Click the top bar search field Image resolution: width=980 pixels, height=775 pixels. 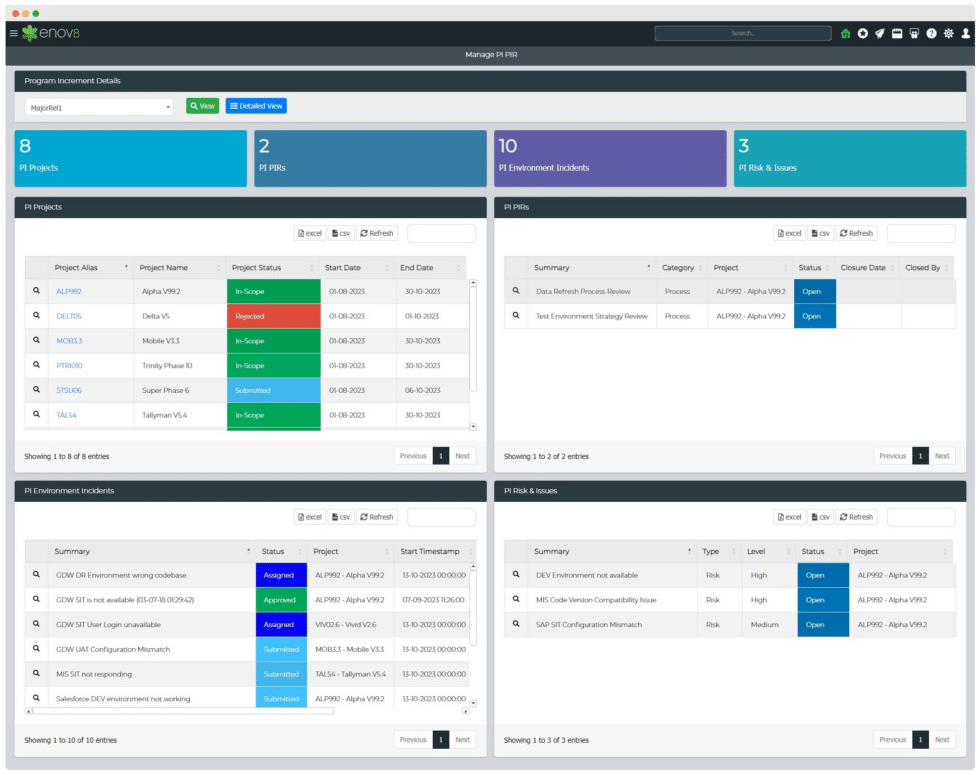(742, 32)
